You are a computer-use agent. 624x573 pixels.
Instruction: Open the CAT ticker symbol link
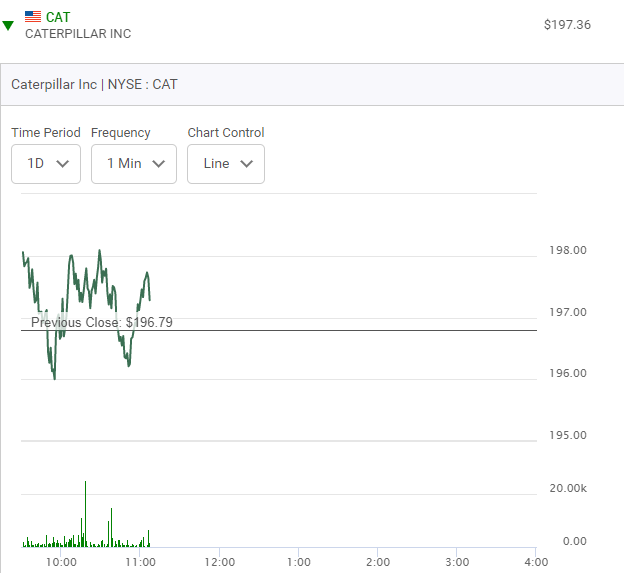58,17
